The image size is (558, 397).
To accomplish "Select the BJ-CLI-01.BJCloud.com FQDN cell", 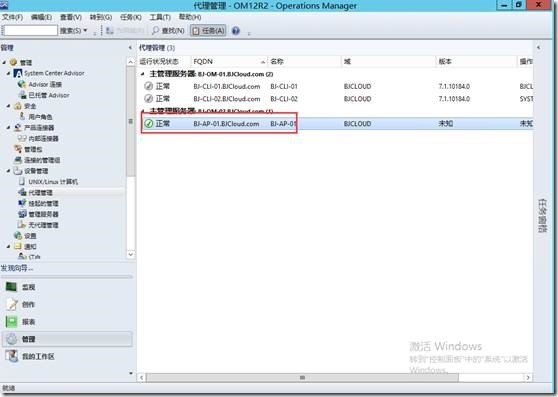I will click(227, 86).
